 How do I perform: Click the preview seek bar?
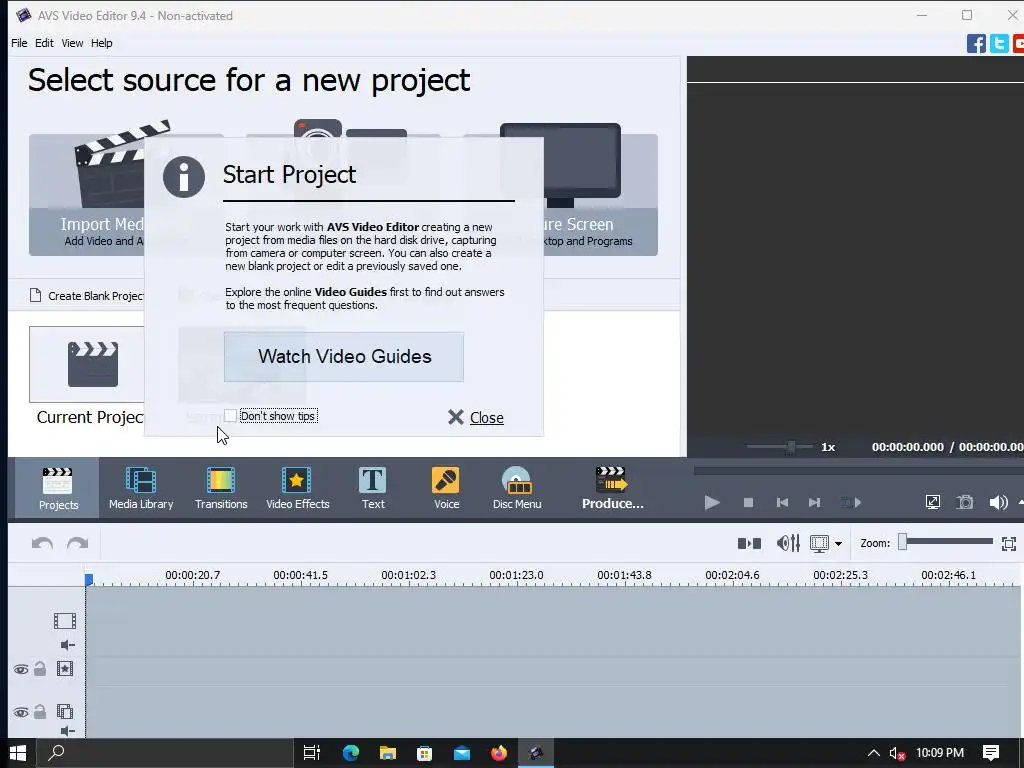858,470
